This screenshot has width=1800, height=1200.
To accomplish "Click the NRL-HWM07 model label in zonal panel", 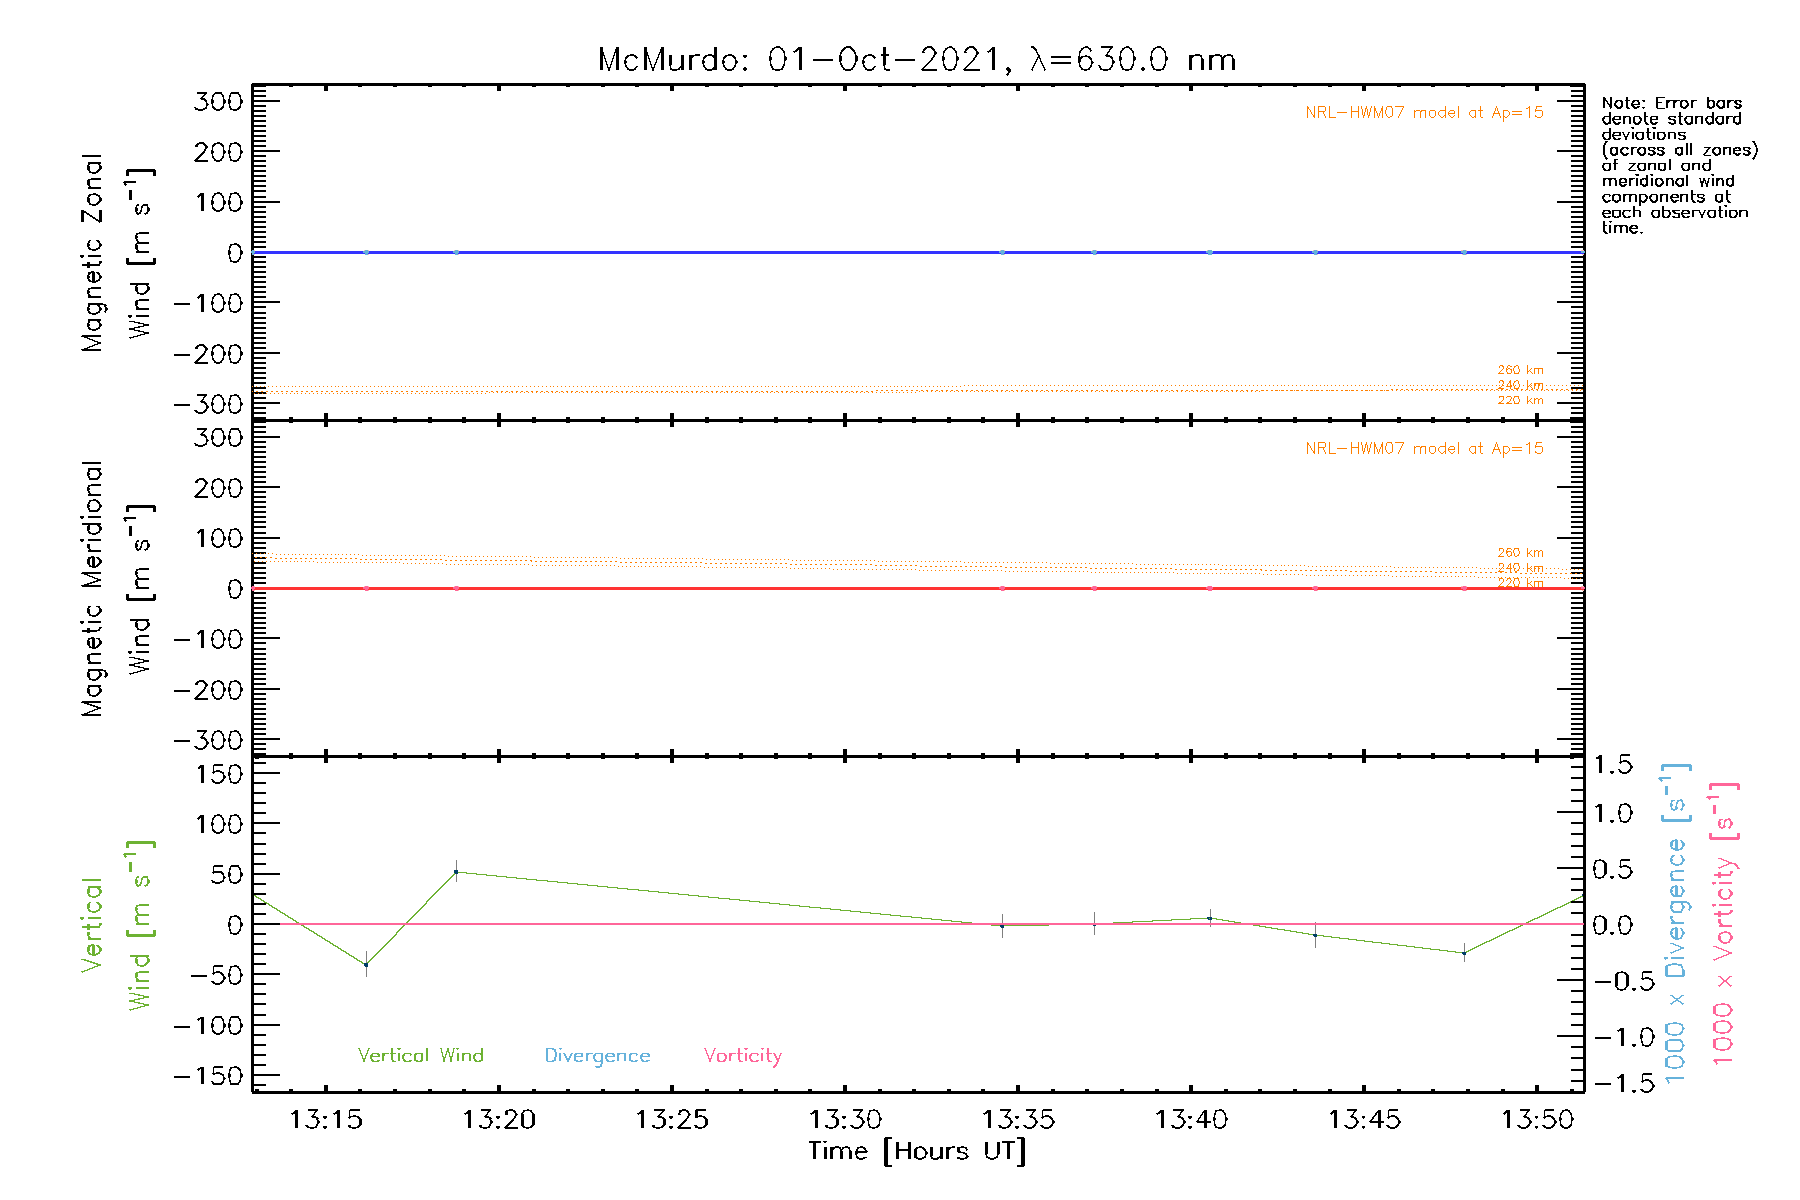I will coord(1424,113).
